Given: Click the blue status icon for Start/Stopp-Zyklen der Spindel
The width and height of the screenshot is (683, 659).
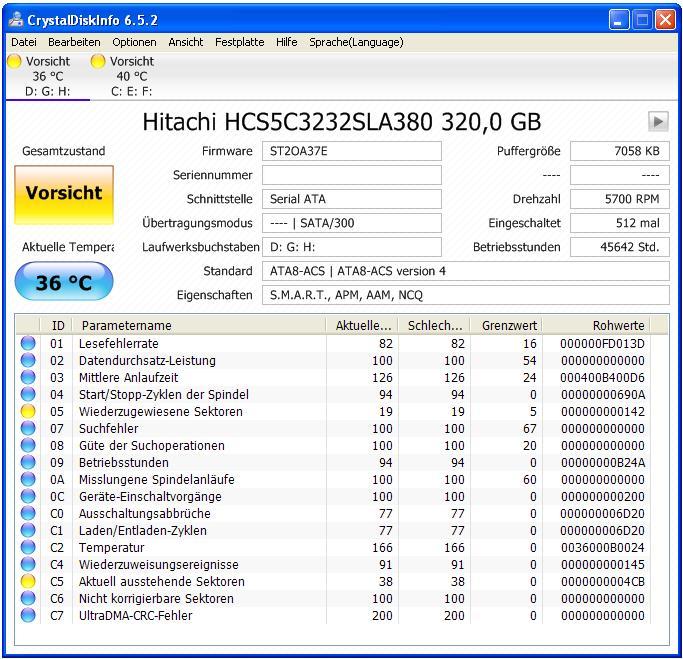Looking at the screenshot, I should pyautogui.click(x=28, y=394).
